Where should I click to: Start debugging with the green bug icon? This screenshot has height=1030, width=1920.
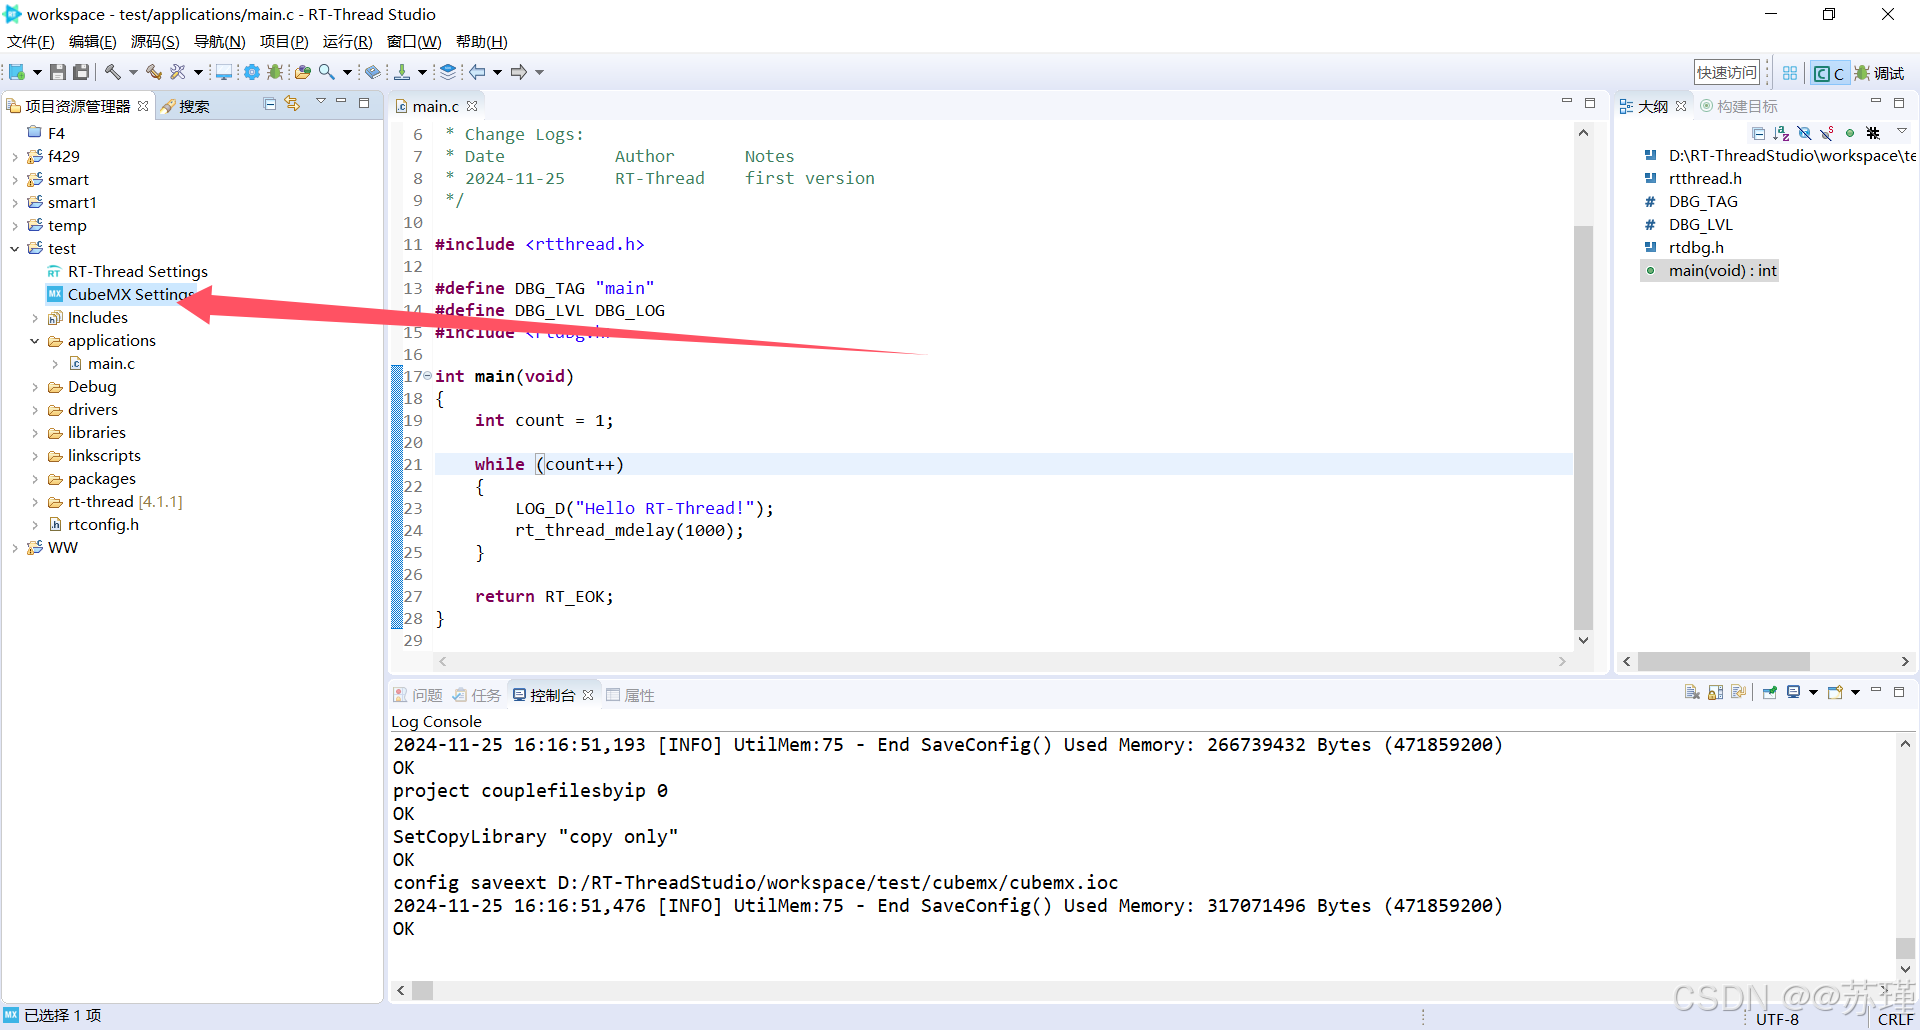275,72
